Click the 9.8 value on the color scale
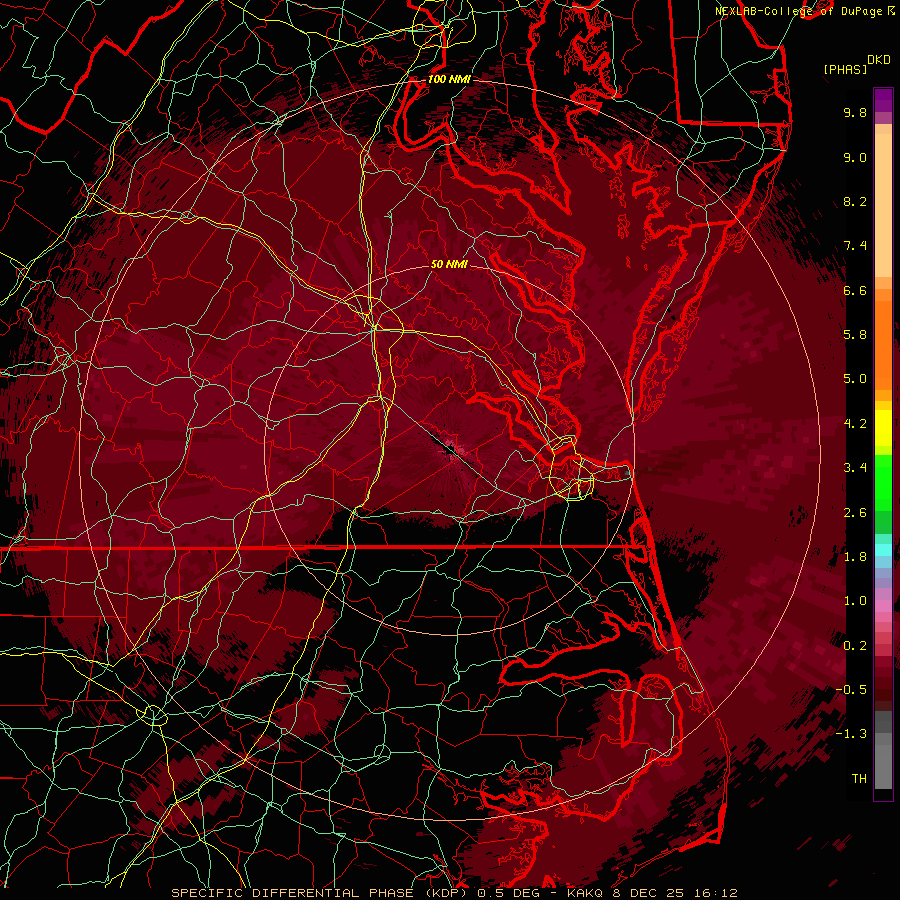The height and width of the screenshot is (900, 900). point(855,112)
